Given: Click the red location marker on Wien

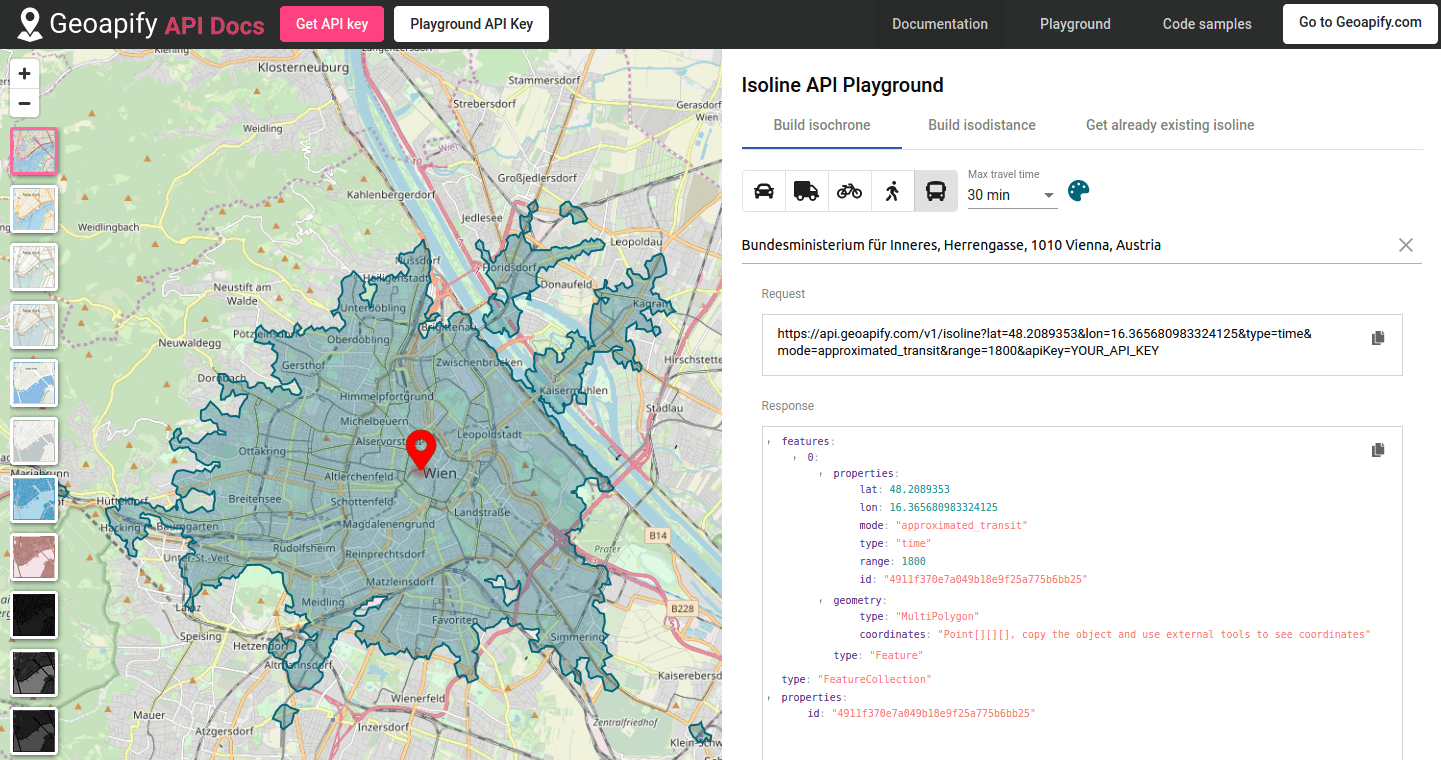Looking at the screenshot, I should tap(422, 450).
